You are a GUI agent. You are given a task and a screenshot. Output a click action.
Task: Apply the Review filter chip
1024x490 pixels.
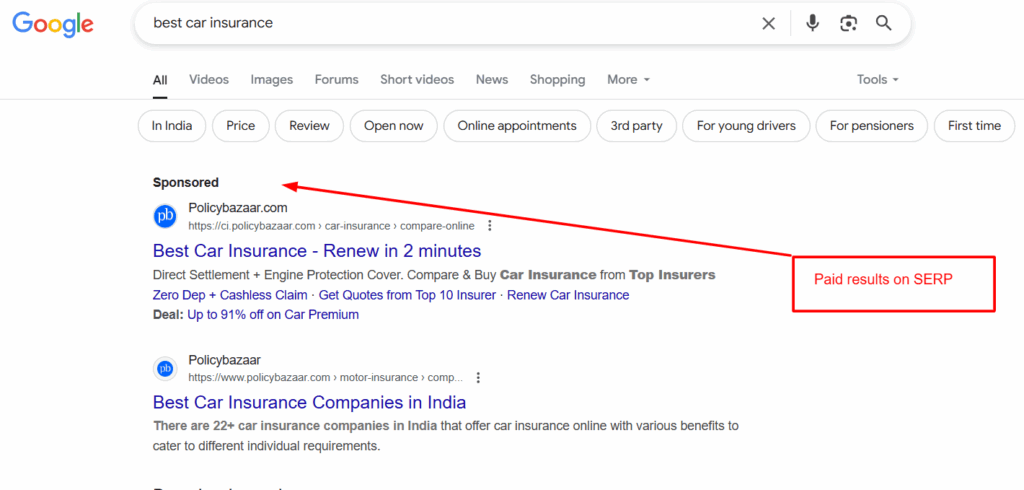point(310,126)
